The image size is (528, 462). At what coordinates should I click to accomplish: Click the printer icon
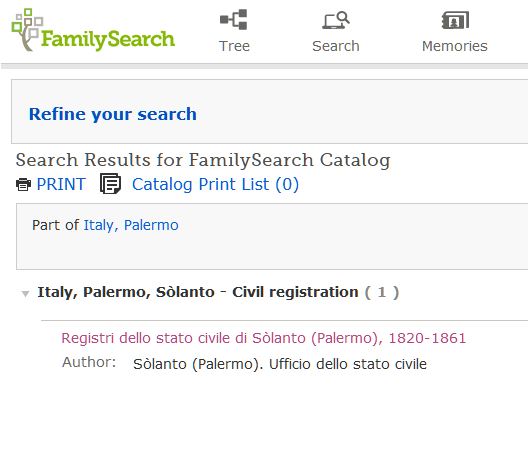(24, 185)
